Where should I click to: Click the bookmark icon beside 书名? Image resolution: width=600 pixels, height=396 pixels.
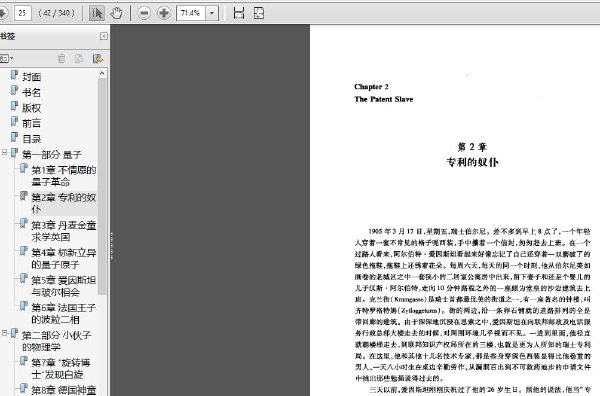click(15, 90)
